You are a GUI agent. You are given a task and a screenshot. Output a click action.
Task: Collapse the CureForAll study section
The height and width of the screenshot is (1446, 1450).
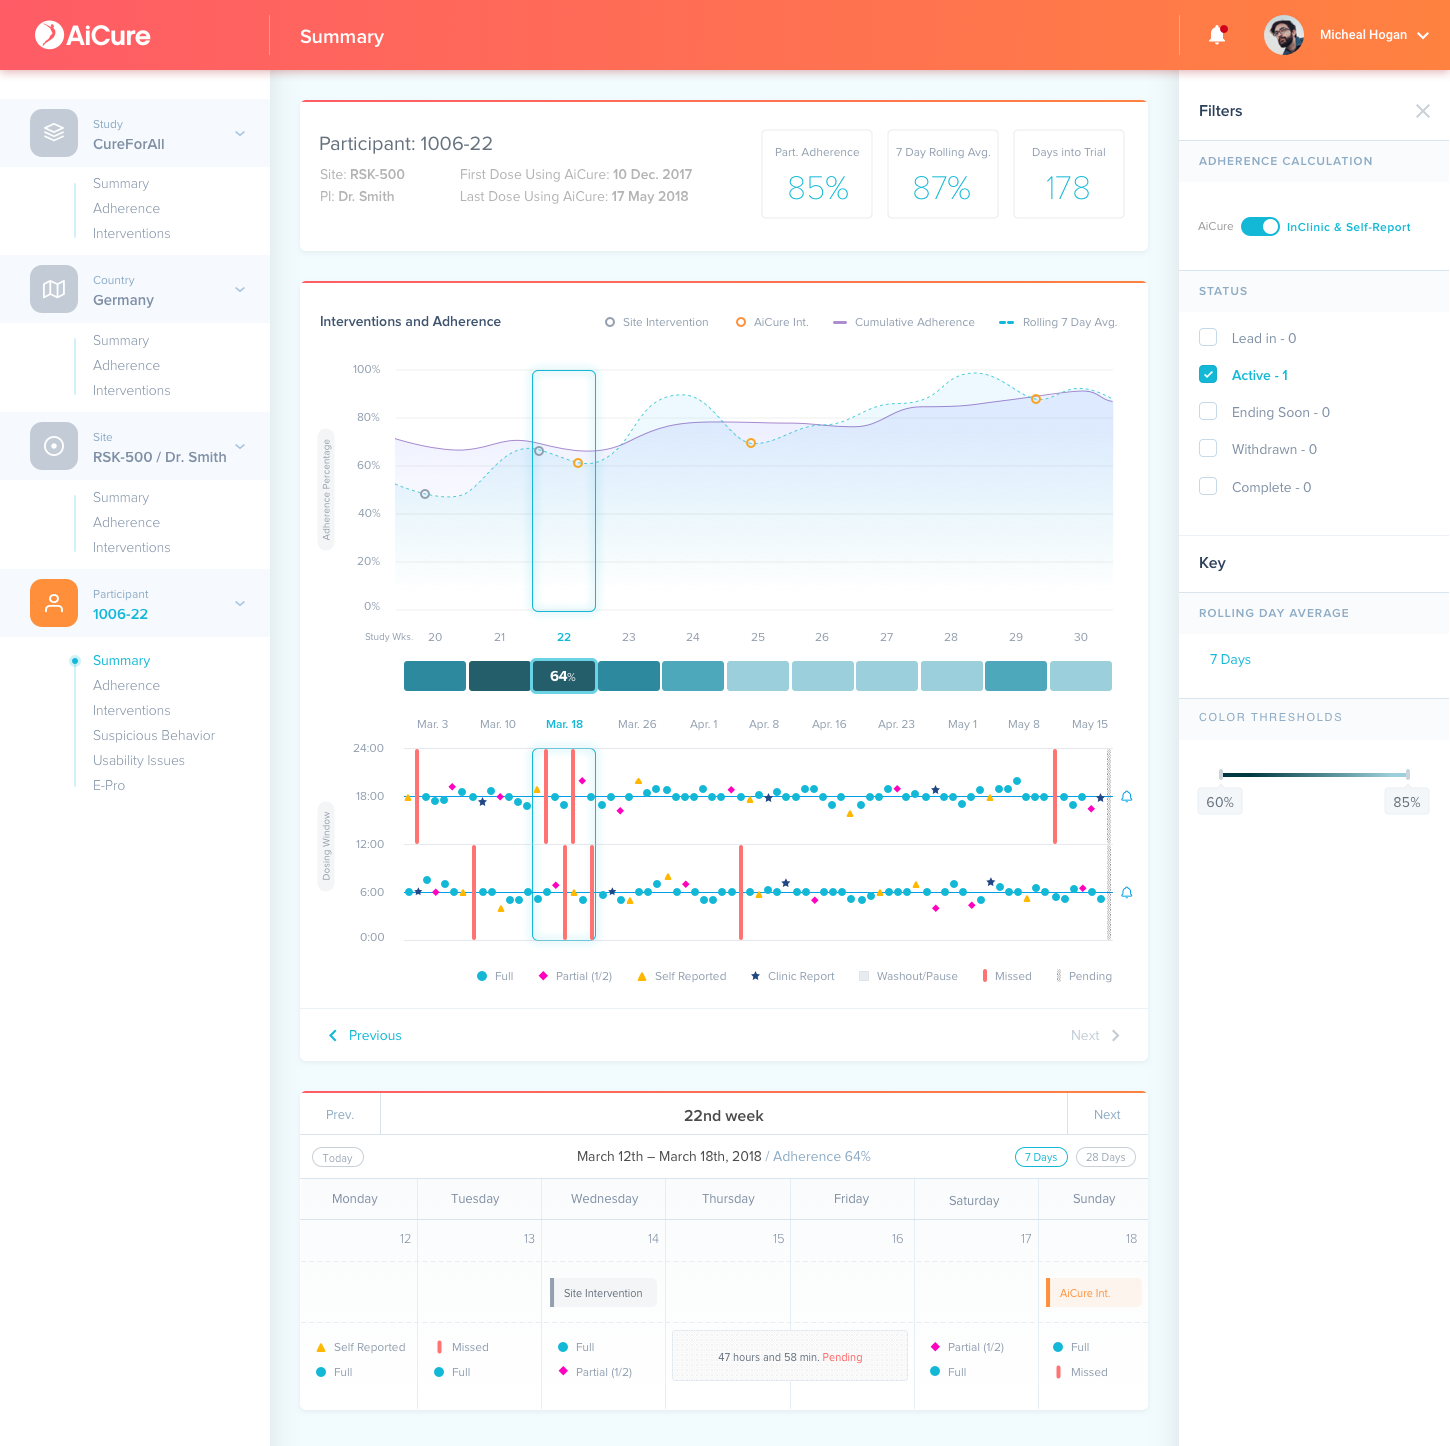(240, 133)
